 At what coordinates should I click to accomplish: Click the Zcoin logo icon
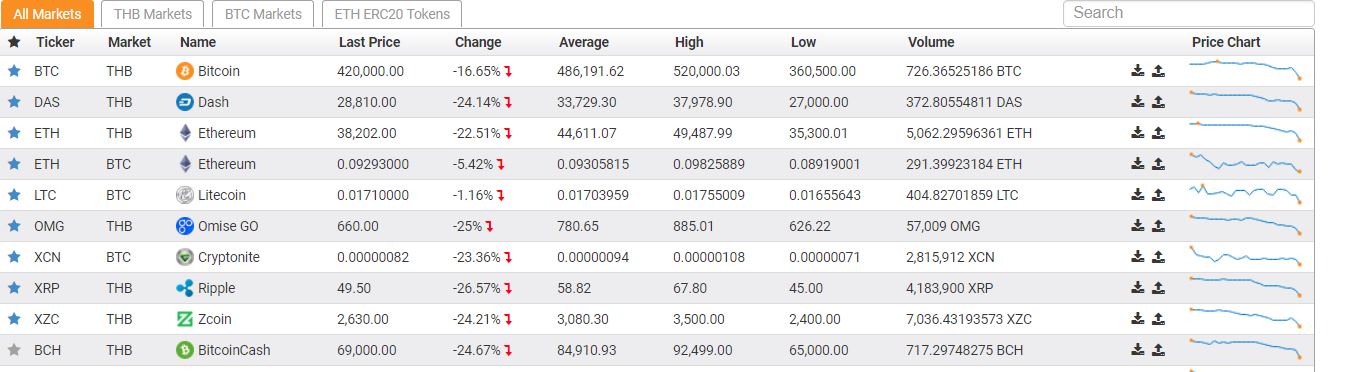(x=184, y=319)
